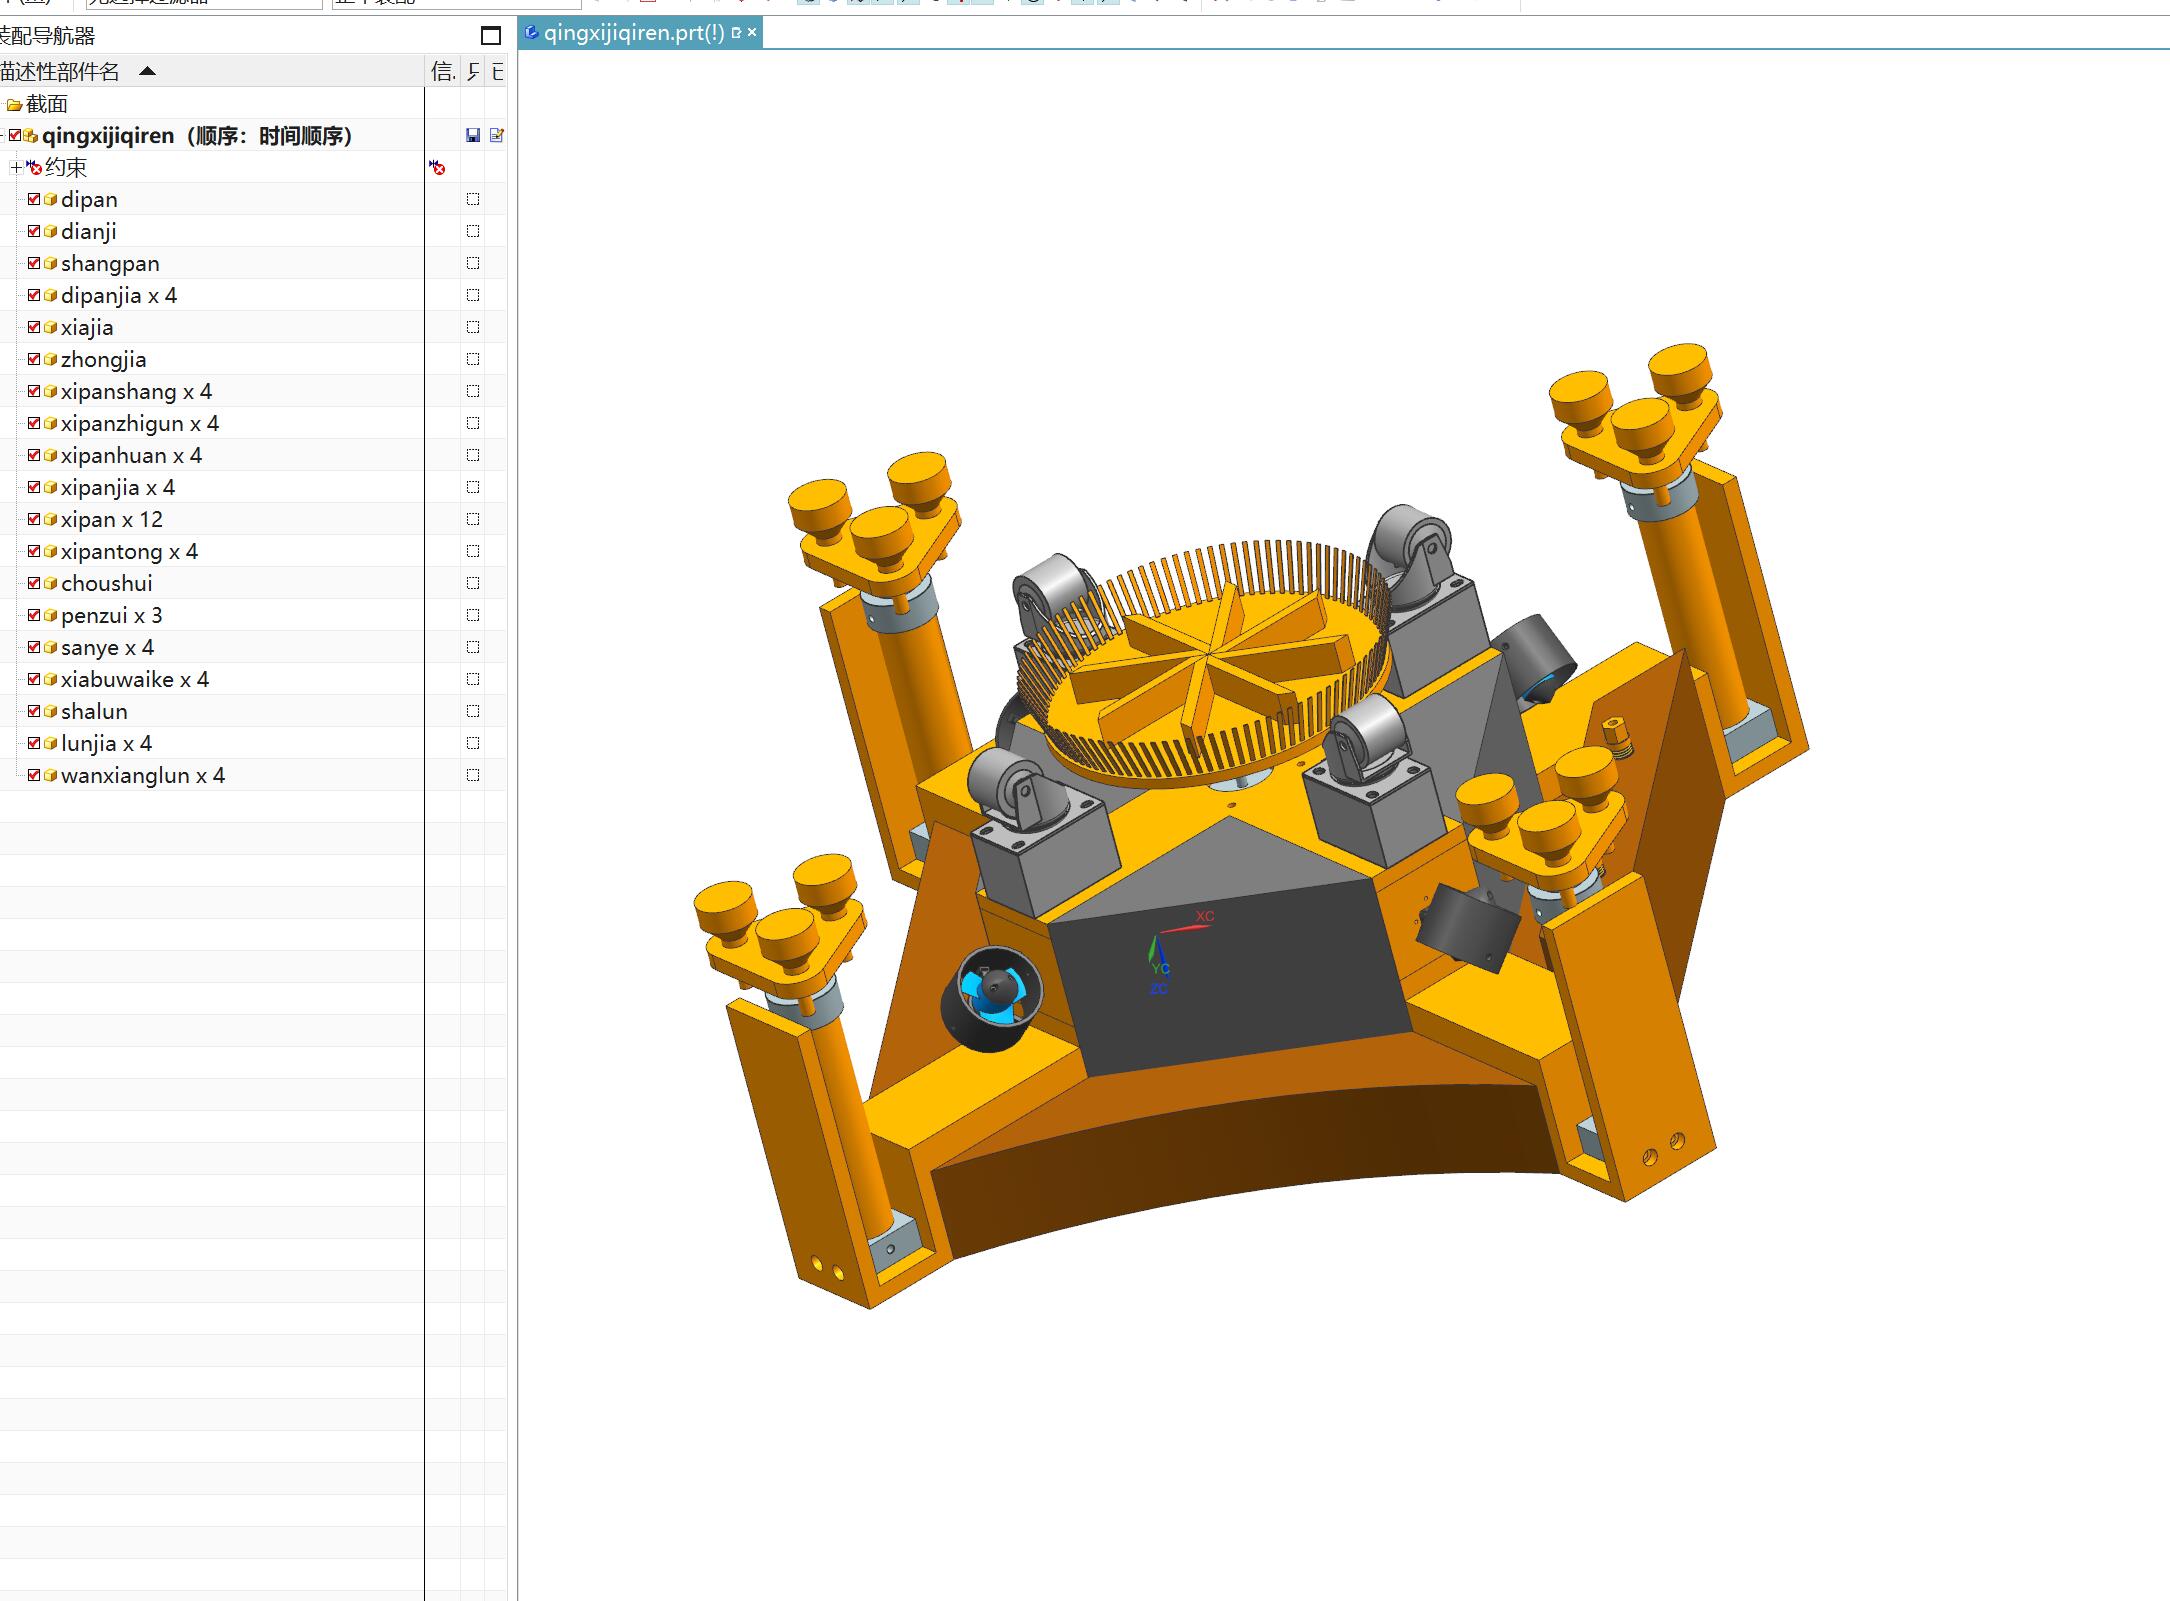Click the component cube icon for dipanjia x 4
2170x1601 pixels.
pyautogui.click(x=51, y=295)
